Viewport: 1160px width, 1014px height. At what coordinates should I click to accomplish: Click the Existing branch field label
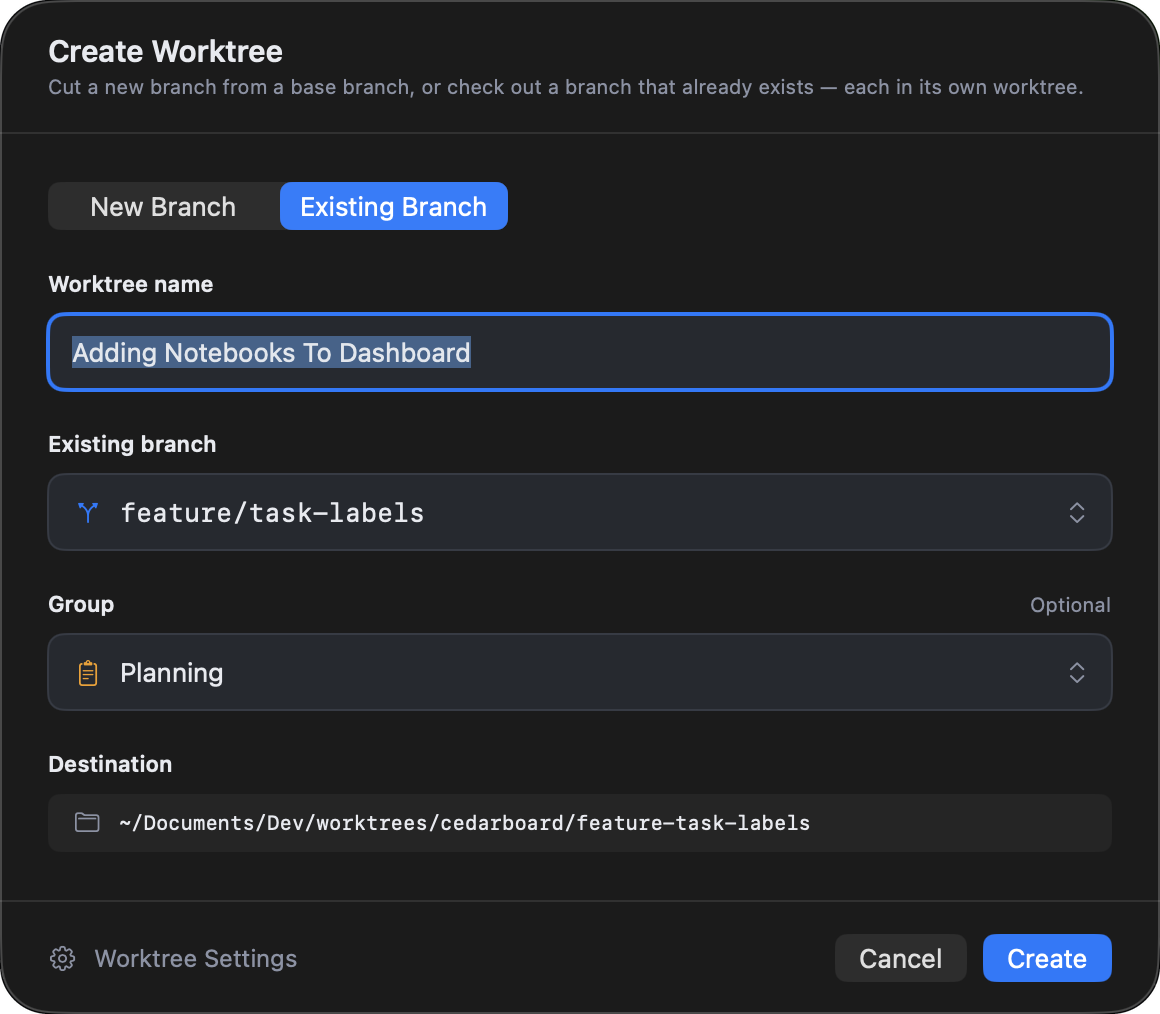[x=132, y=444]
